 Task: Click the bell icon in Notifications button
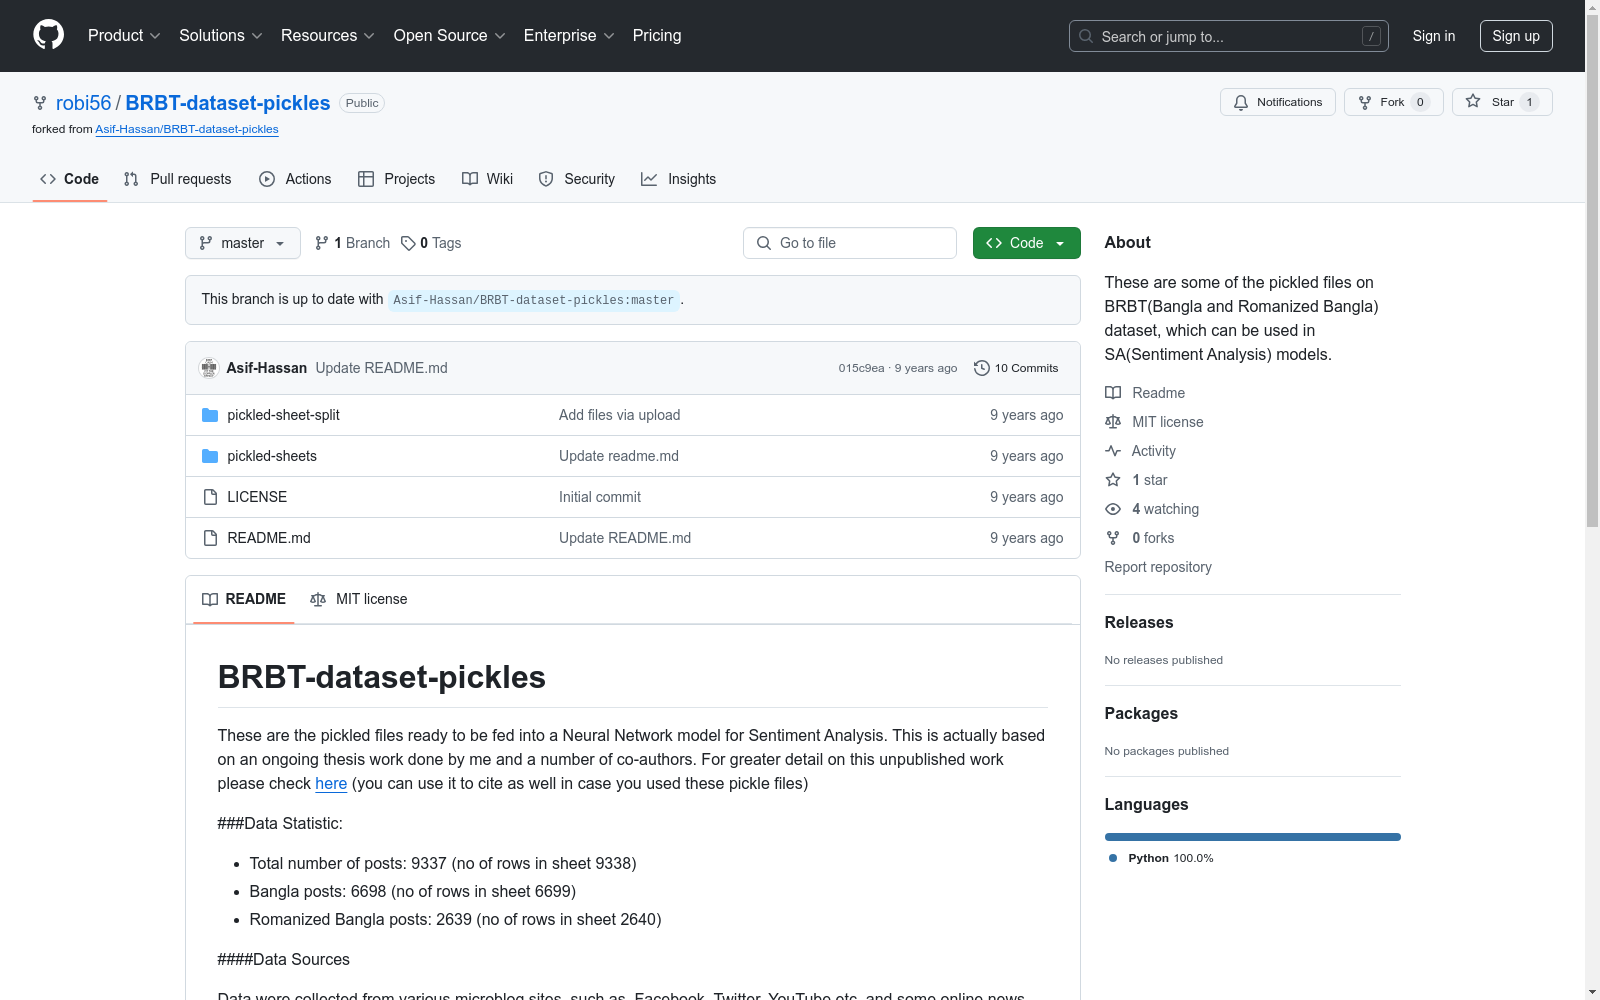pyautogui.click(x=1241, y=102)
